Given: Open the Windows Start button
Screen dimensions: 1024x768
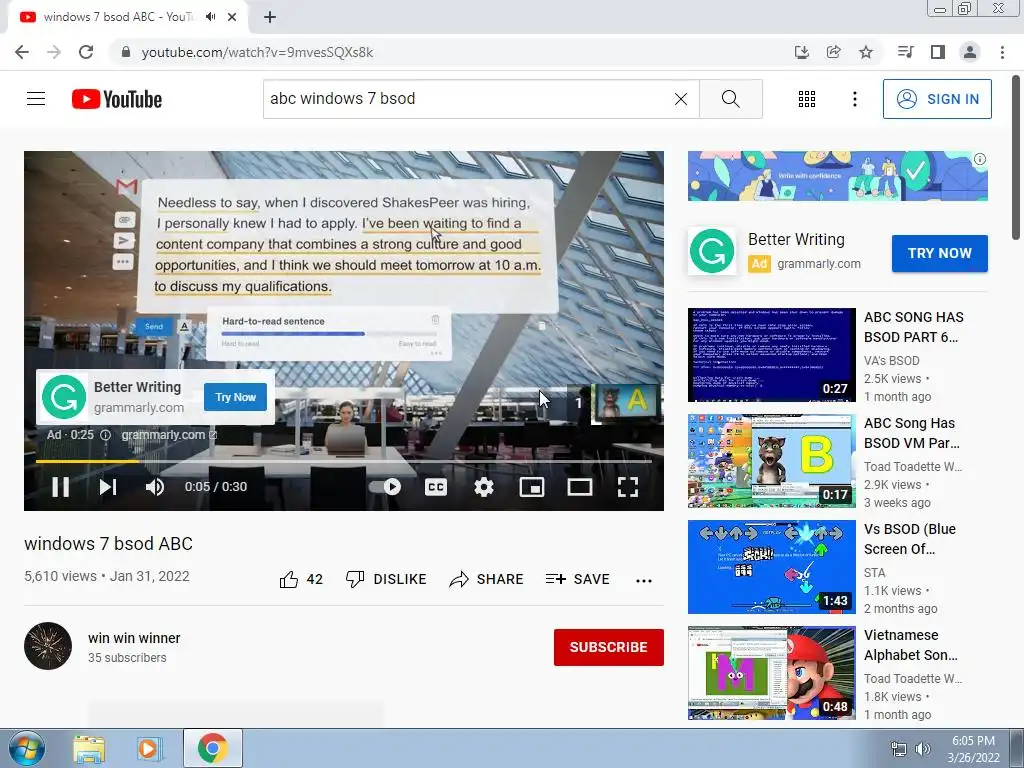Looking at the screenshot, I should (x=27, y=748).
